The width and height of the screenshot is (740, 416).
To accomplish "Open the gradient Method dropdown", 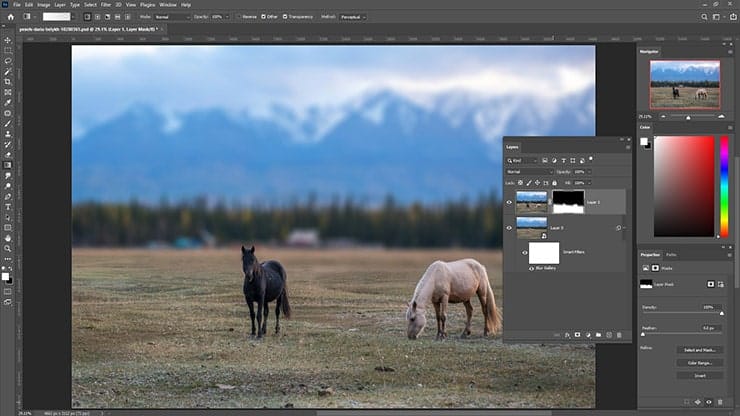I will click(x=353, y=17).
